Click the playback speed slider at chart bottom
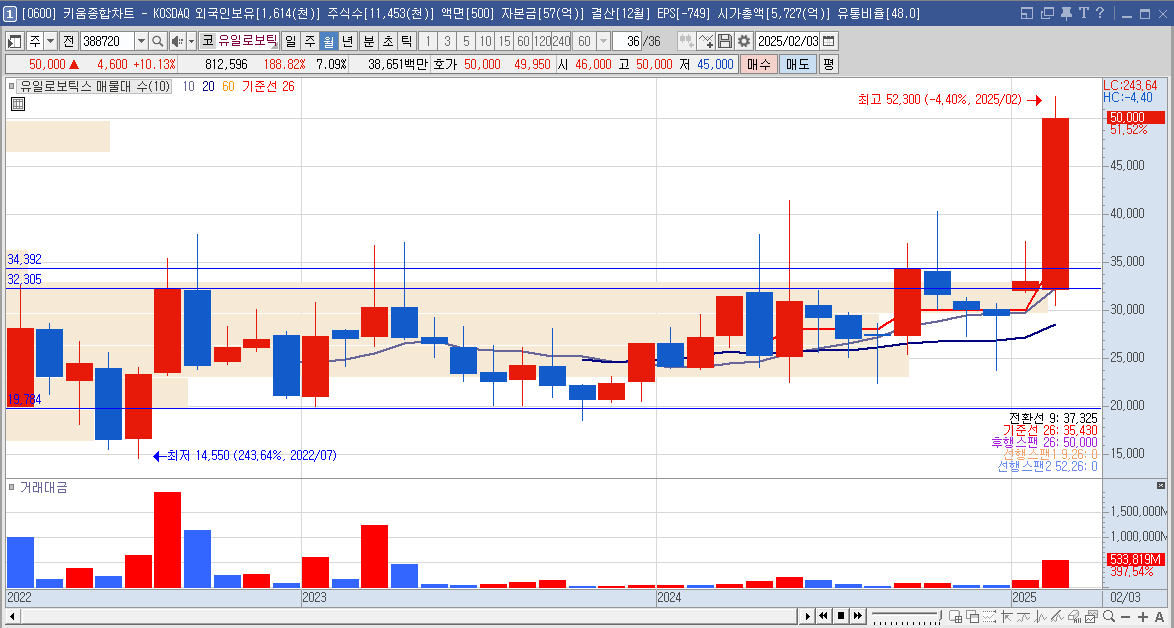This screenshot has height=628, width=1174. (x=907, y=616)
